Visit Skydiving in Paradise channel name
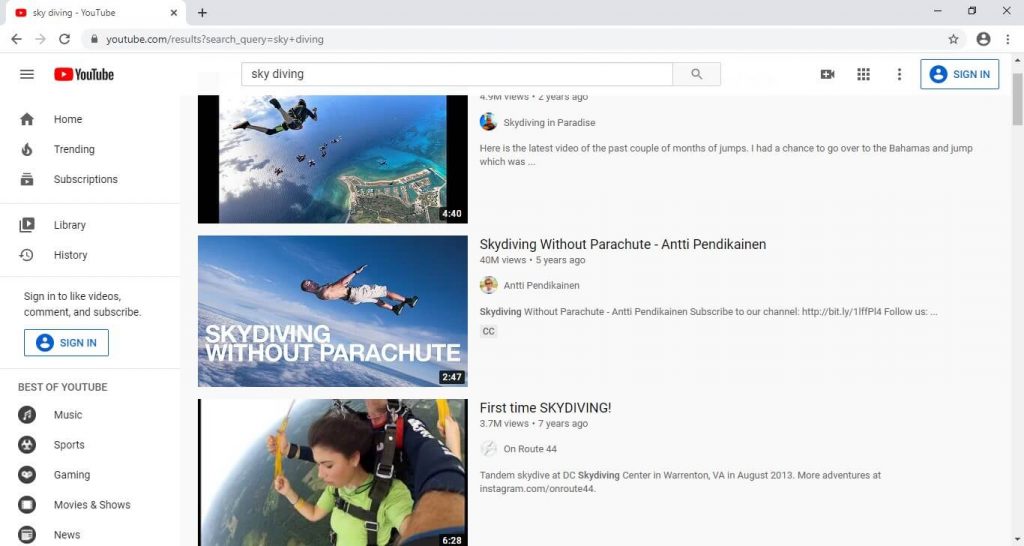The height and width of the screenshot is (546, 1024). pos(549,122)
